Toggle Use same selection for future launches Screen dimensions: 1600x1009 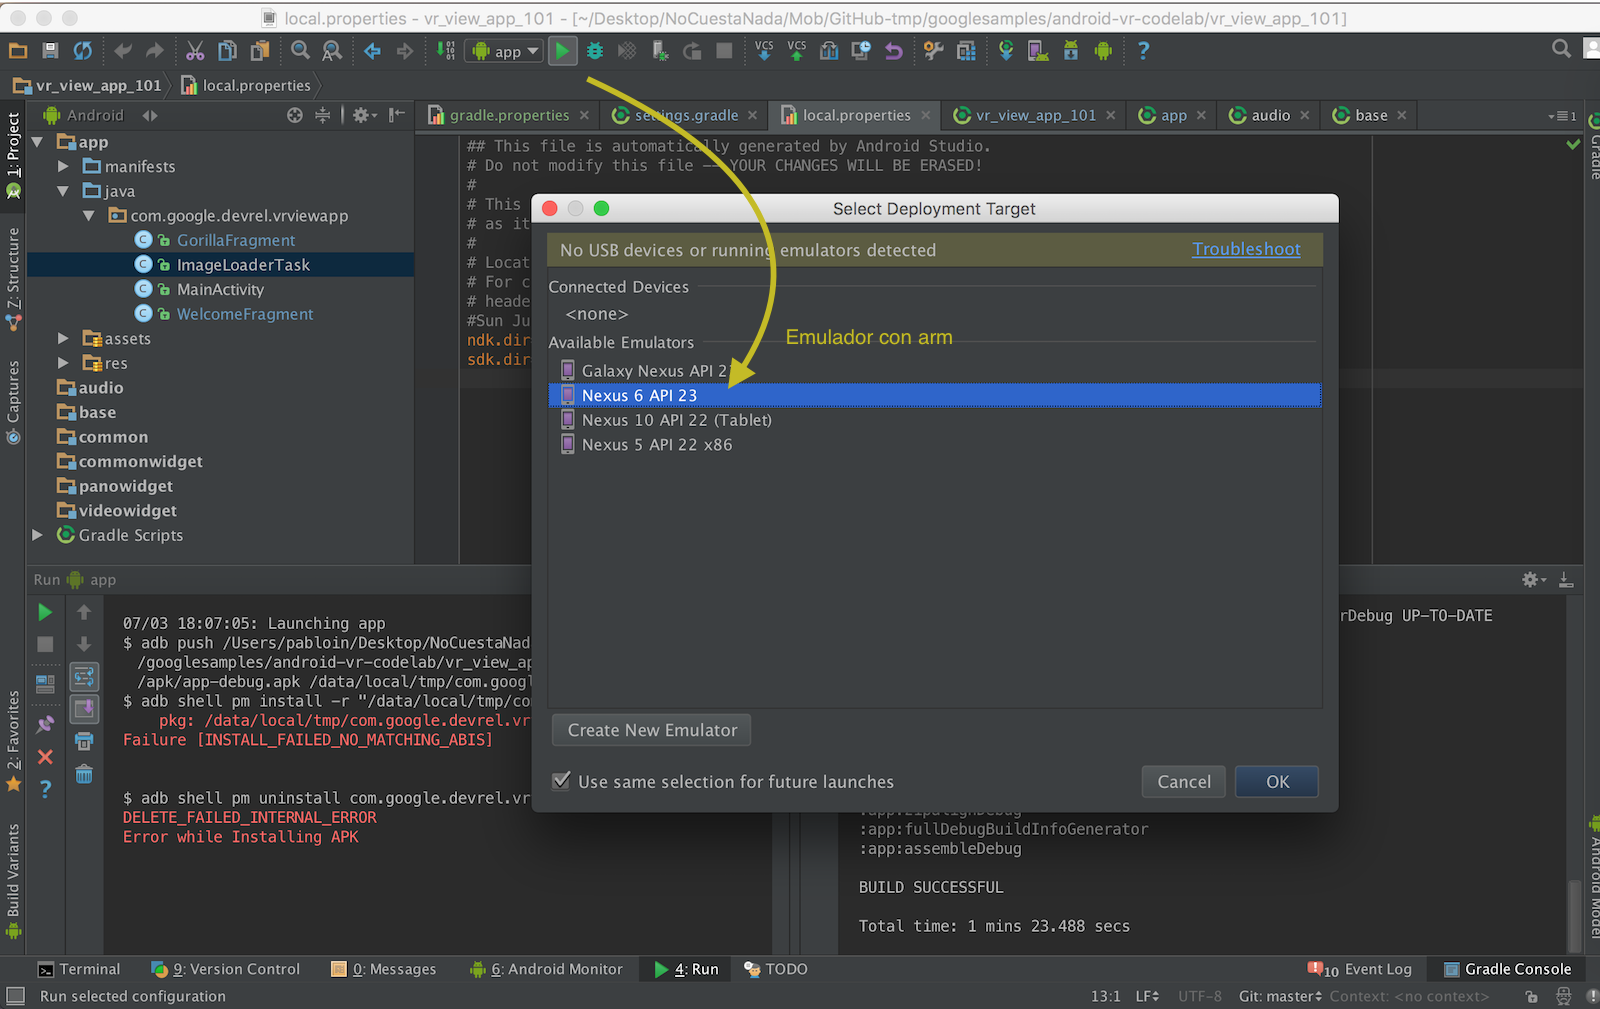pos(562,781)
